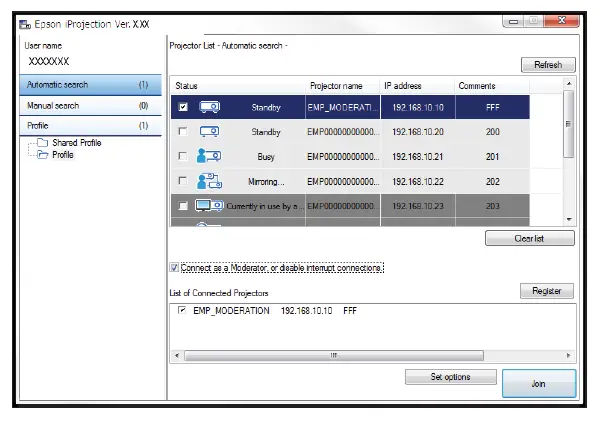Click the Mirroring... status text
The image size is (611, 422).
[266, 182]
